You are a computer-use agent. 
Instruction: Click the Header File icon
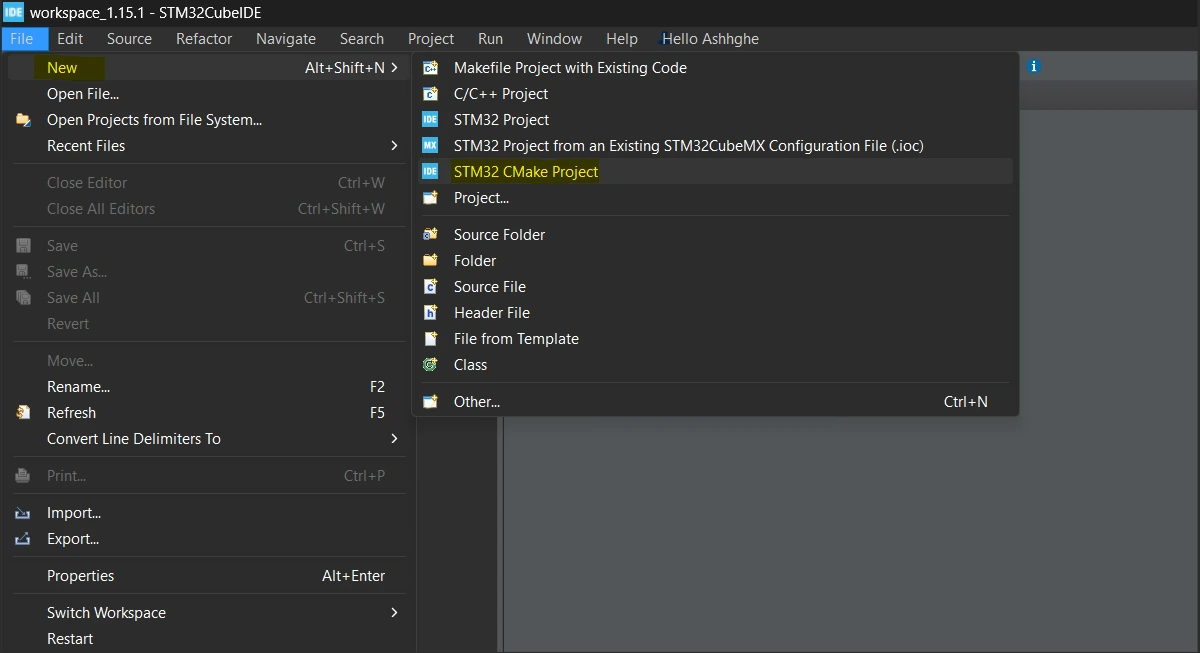click(430, 313)
